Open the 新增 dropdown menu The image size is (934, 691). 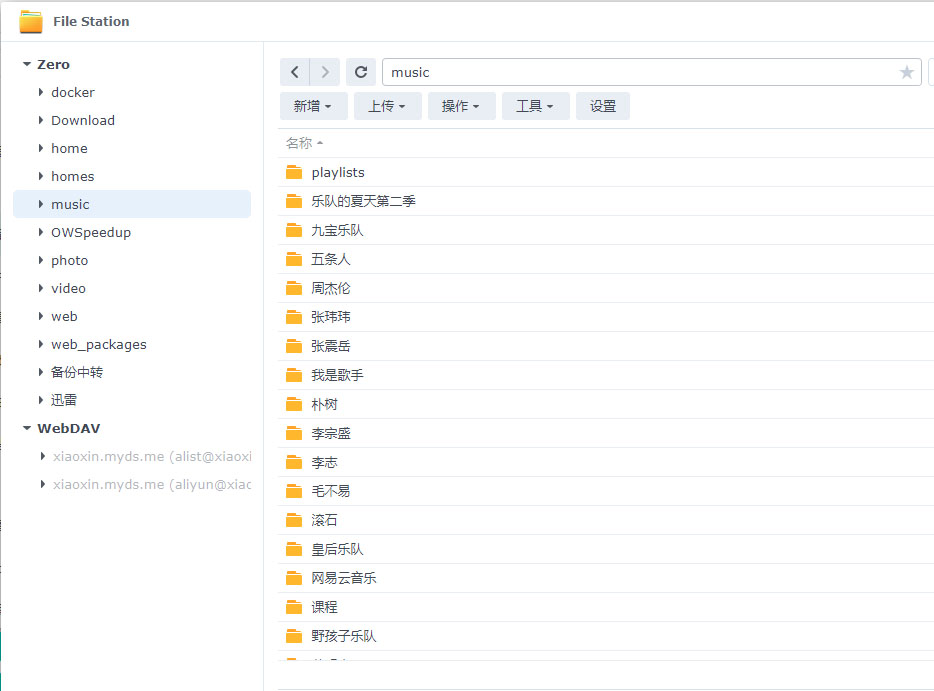[313, 106]
